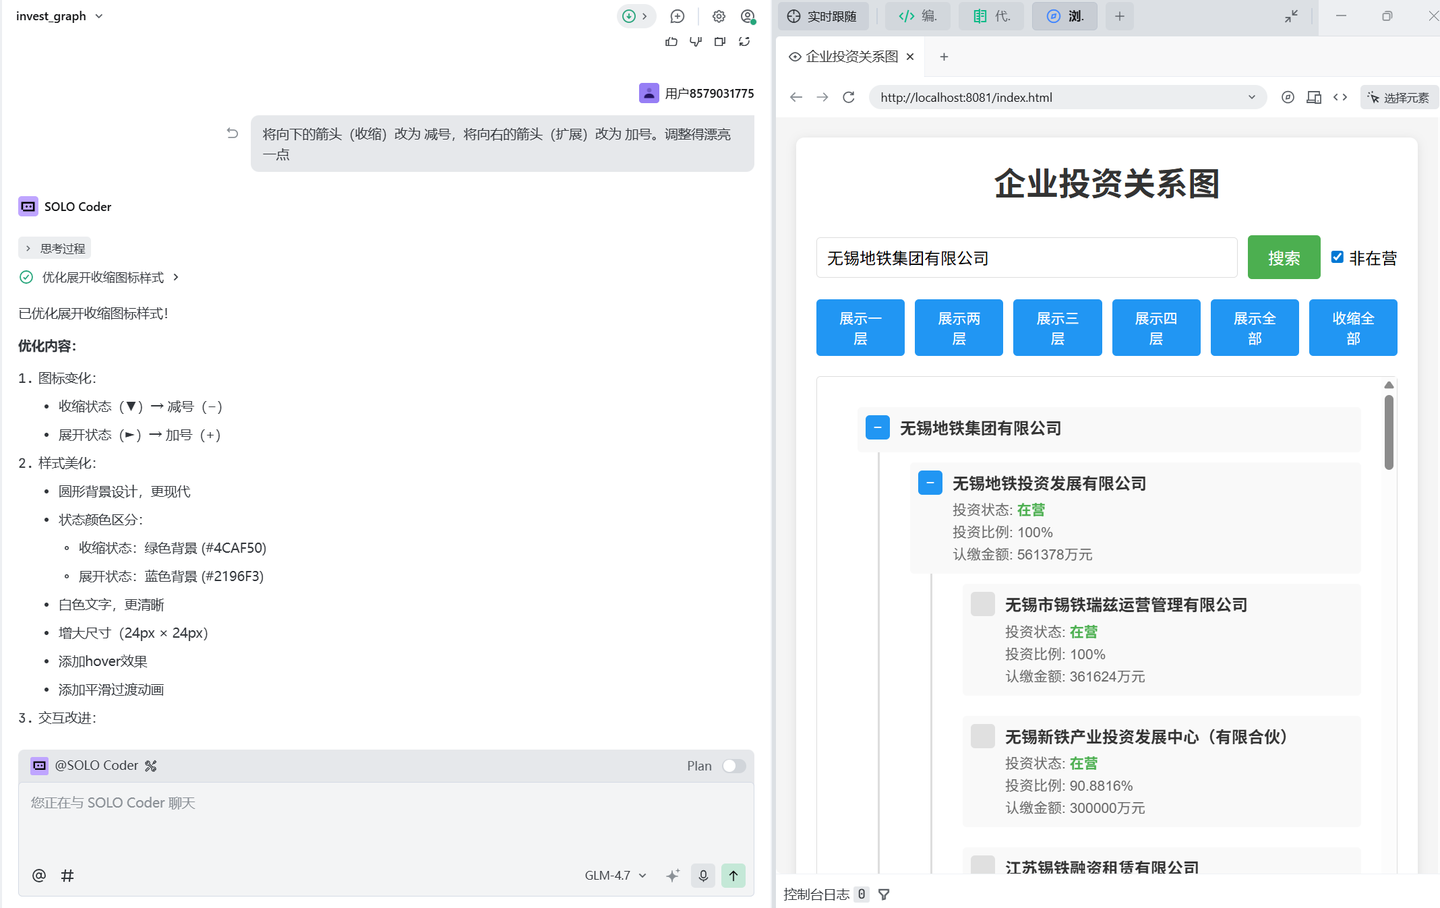Click the SOLO Coder chat input area

(386, 820)
